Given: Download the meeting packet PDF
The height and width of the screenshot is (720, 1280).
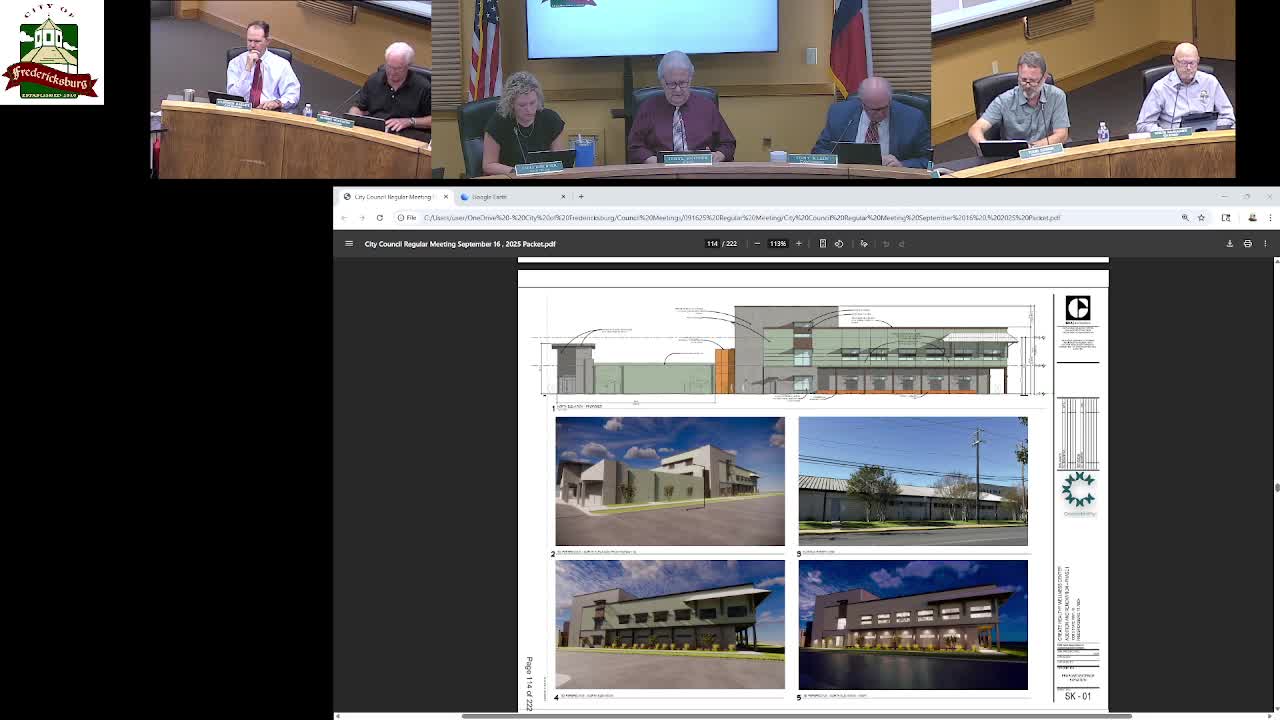Looking at the screenshot, I should point(1230,243).
